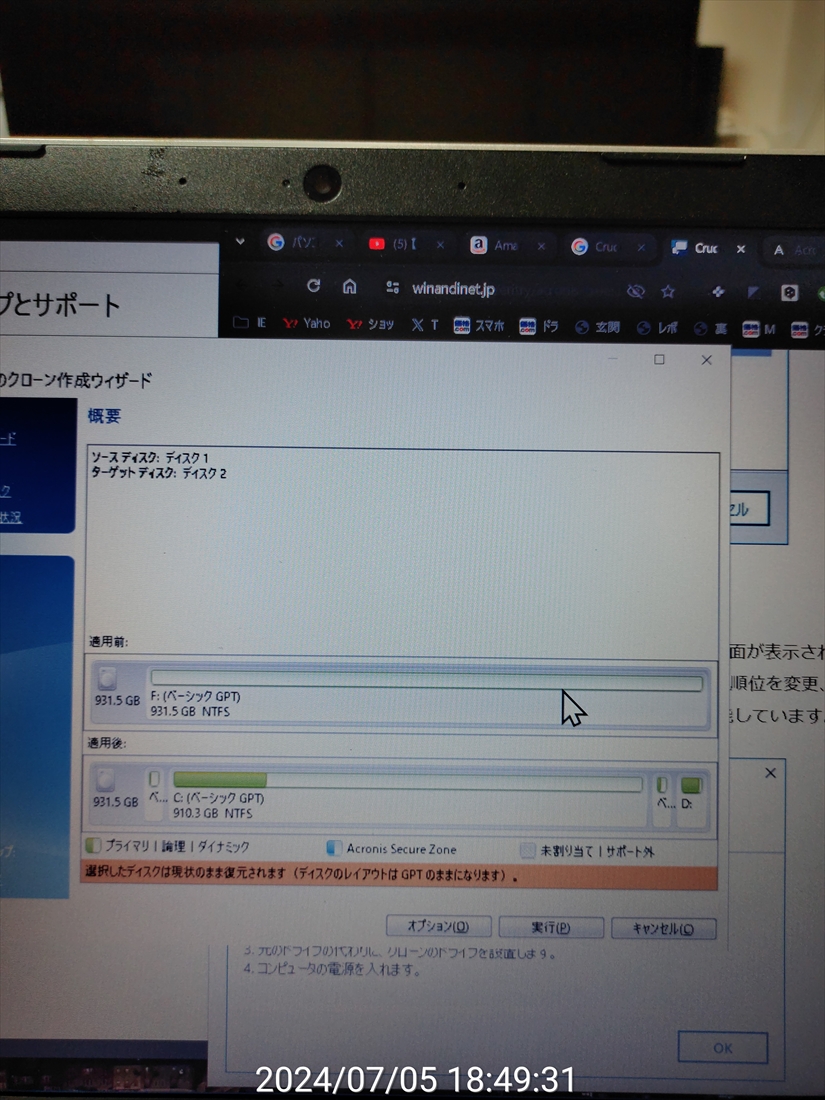Expand the tab search chevron
Viewport: 825px width, 1100px height.
[240, 242]
